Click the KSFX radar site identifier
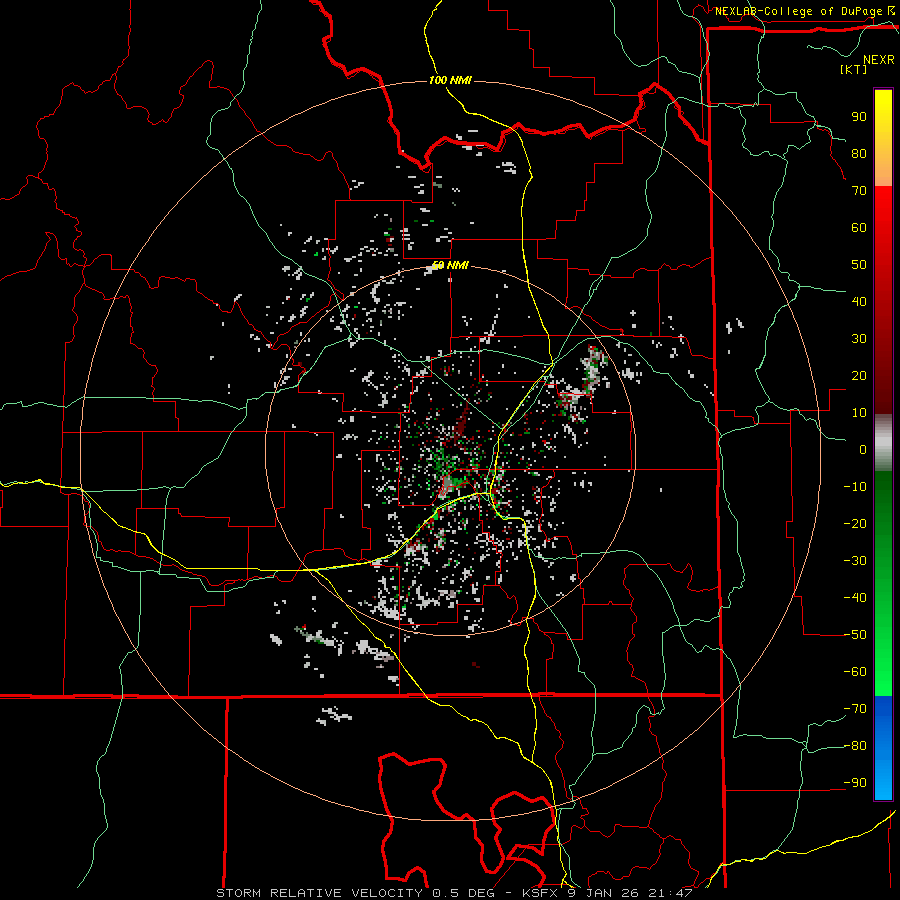This screenshot has width=900, height=900. [x=541, y=893]
